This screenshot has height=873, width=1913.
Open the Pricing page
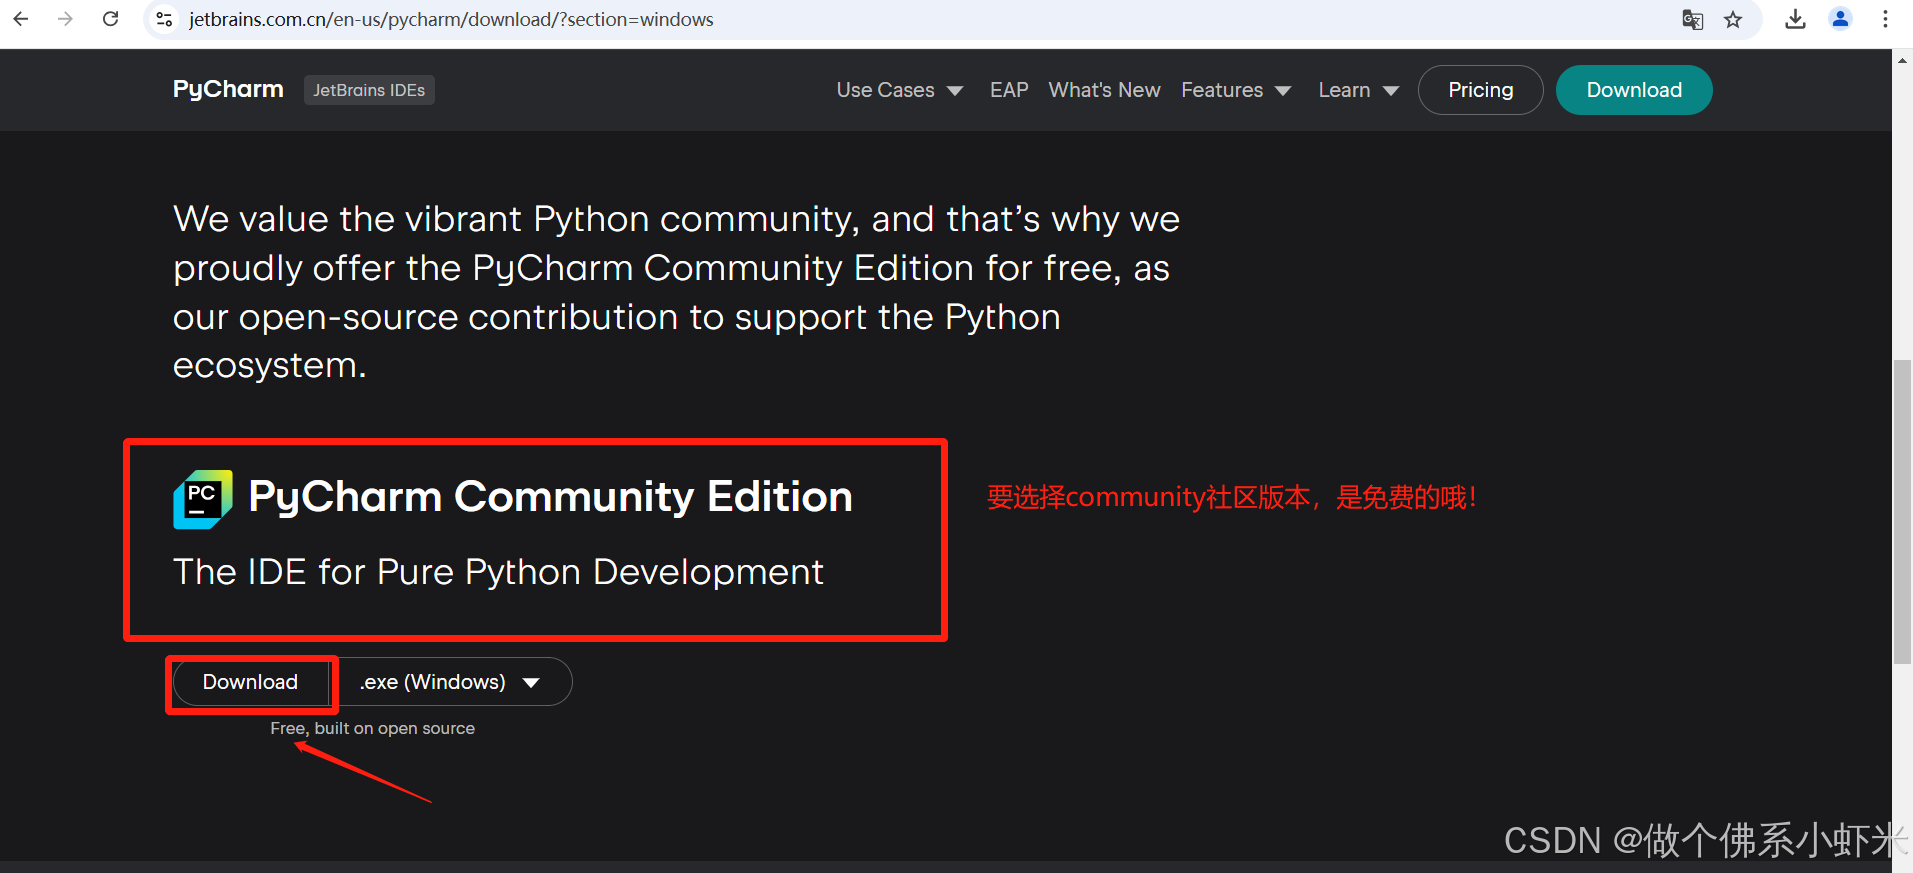[1481, 90]
